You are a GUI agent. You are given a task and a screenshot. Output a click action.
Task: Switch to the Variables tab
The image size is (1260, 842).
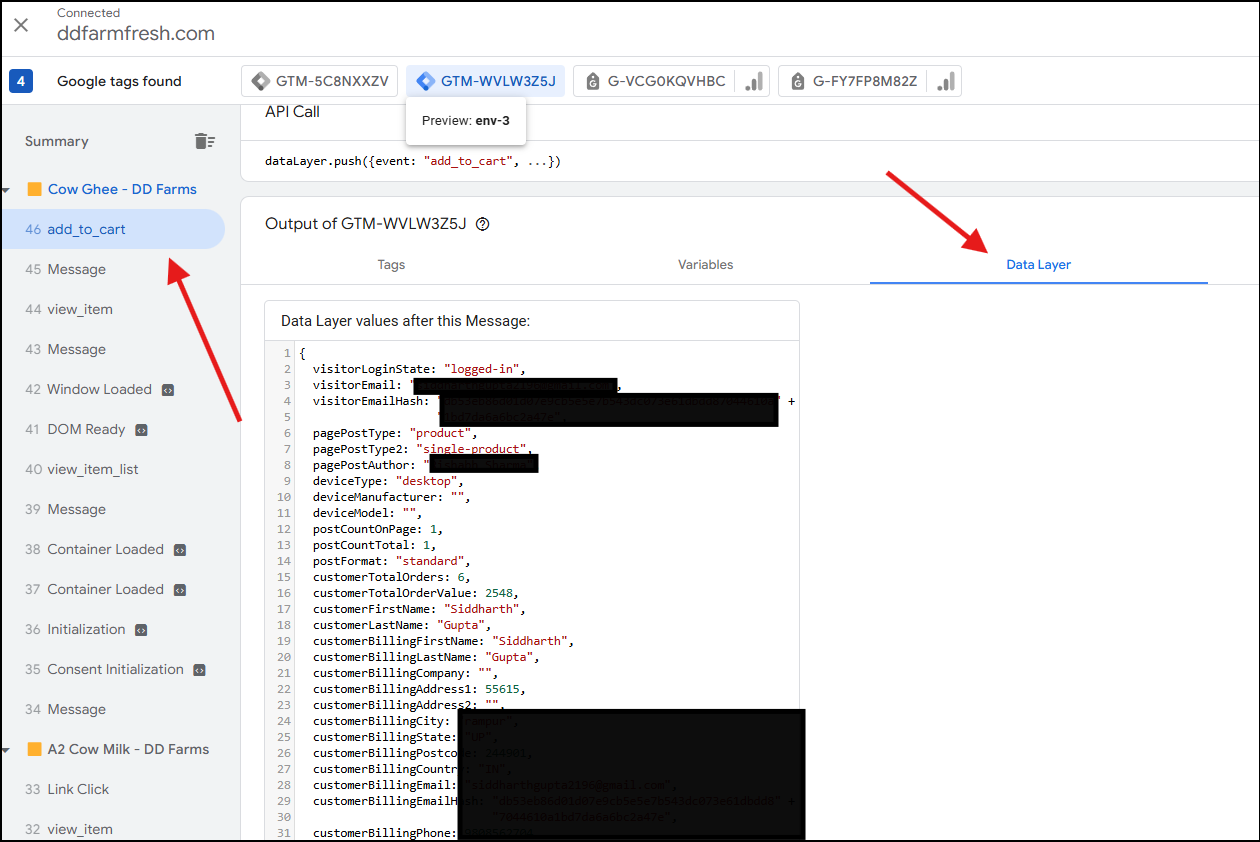coord(706,265)
